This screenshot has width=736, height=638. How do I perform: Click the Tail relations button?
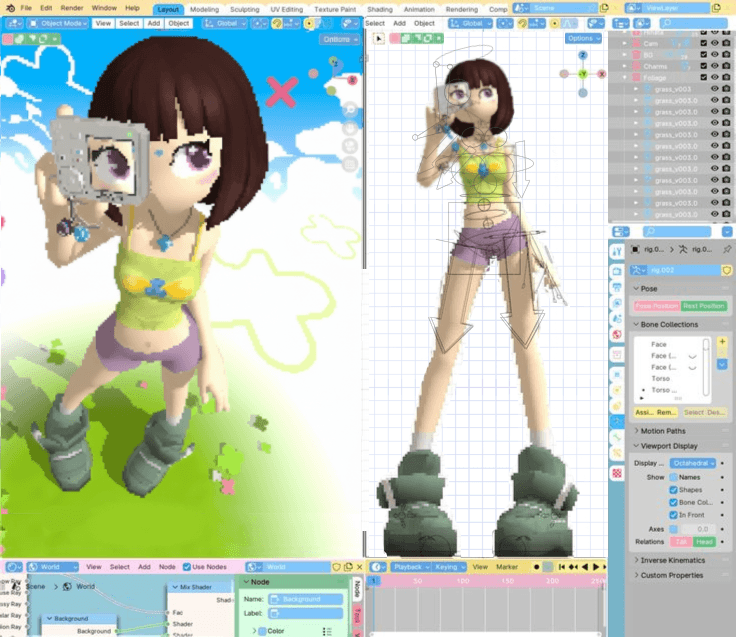click(x=681, y=542)
